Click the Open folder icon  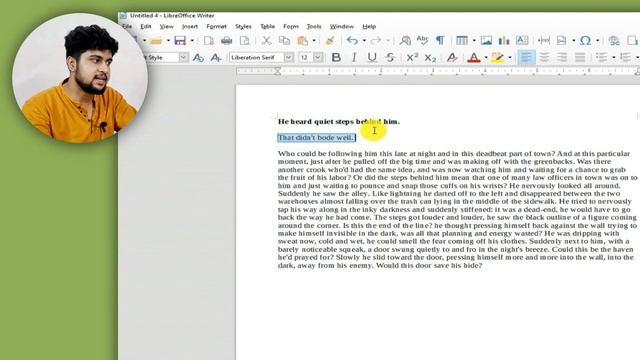pyautogui.click(x=156, y=40)
